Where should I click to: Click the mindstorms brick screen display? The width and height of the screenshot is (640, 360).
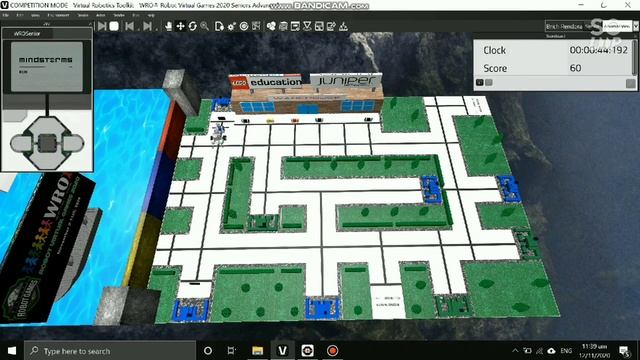(x=47, y=67)
